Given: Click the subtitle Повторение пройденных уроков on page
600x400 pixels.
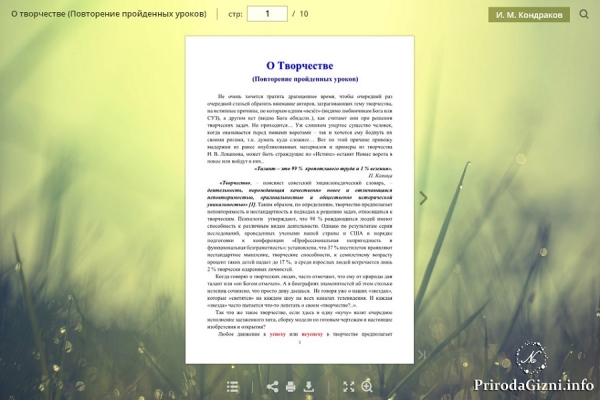Looking at the screenshot, I should [305, 79].
